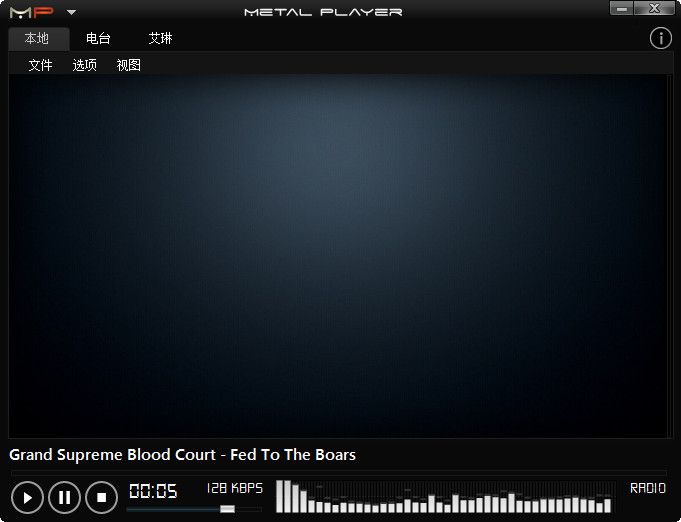Switch to the 本地 tab
Viewport: 681px width, 522px height.
37,39
